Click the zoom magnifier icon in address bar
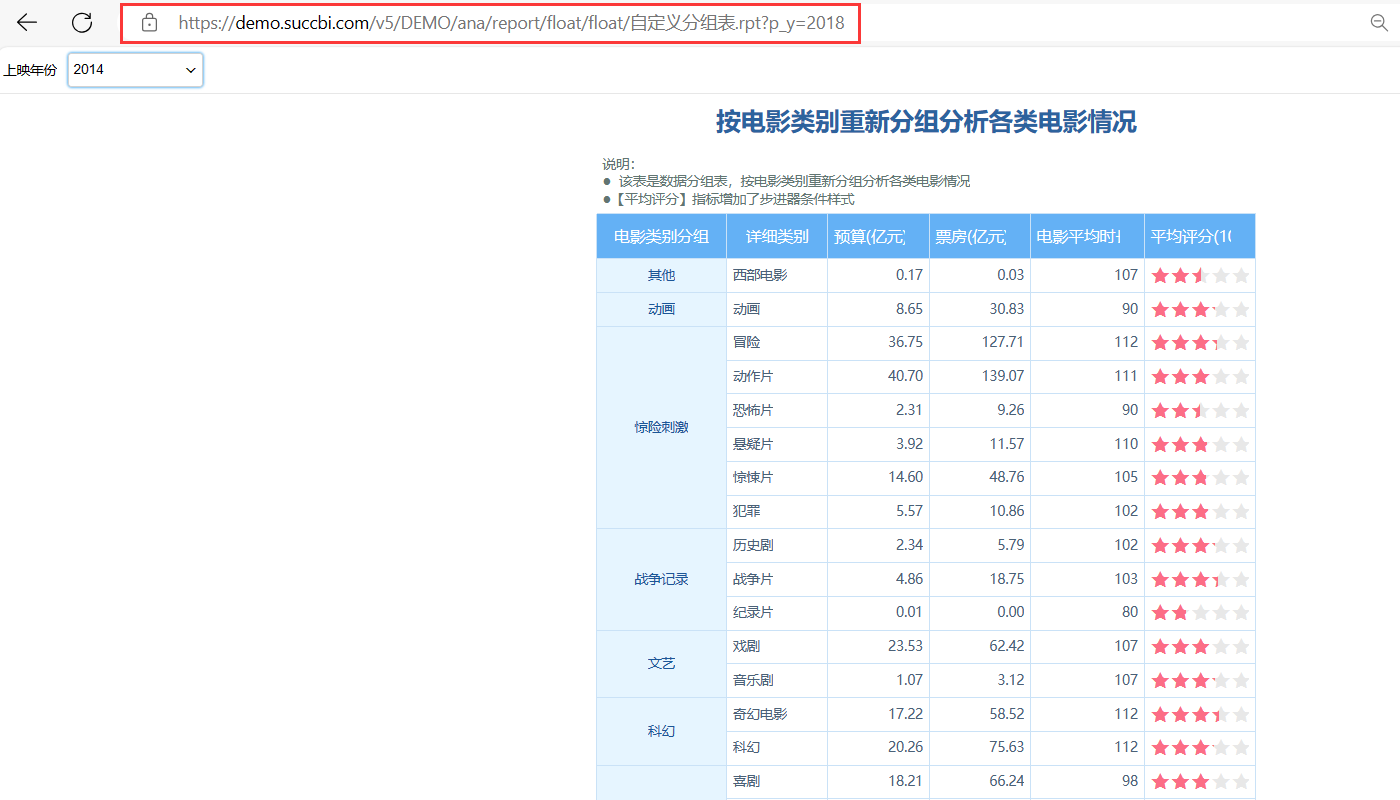The width and height of the screenshot is (1400, 800). 1379,23
